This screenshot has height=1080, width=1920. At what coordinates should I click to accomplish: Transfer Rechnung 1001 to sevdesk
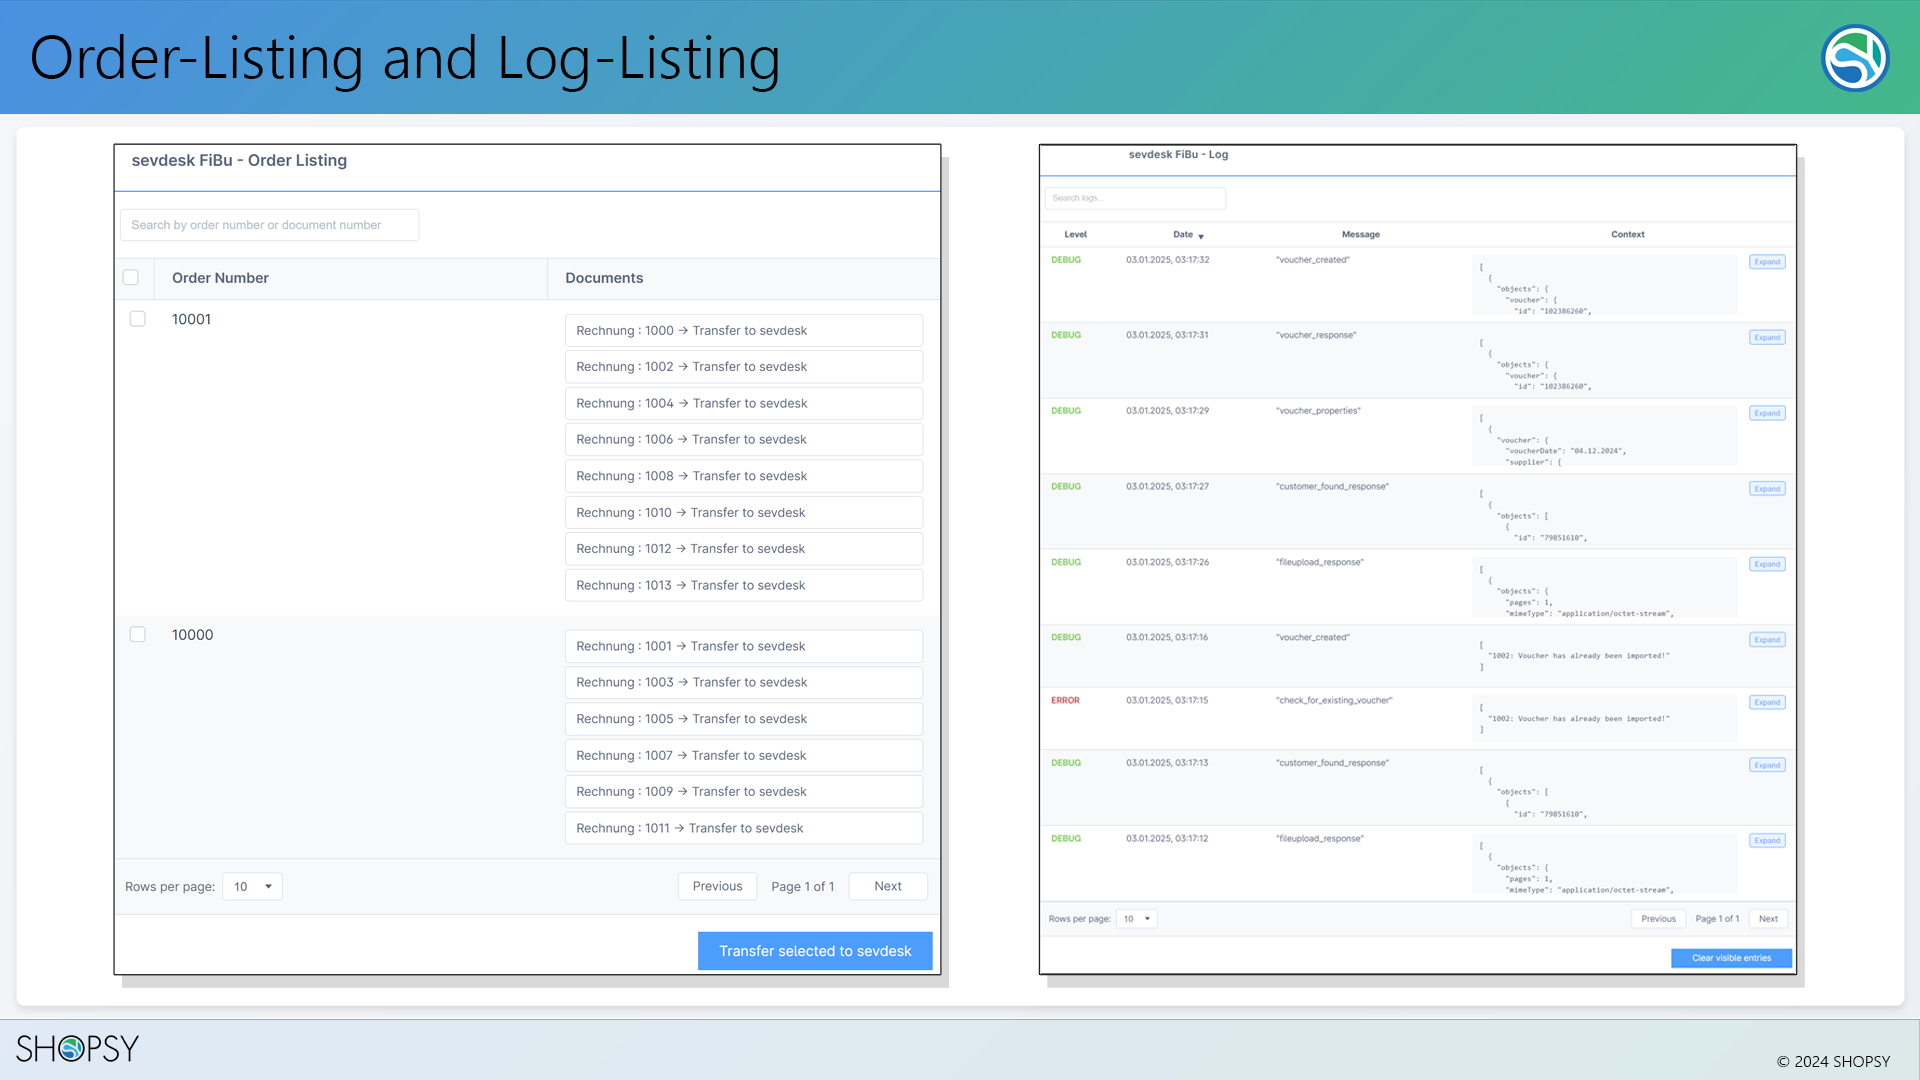pyautogui.click(x=743, y=646)
